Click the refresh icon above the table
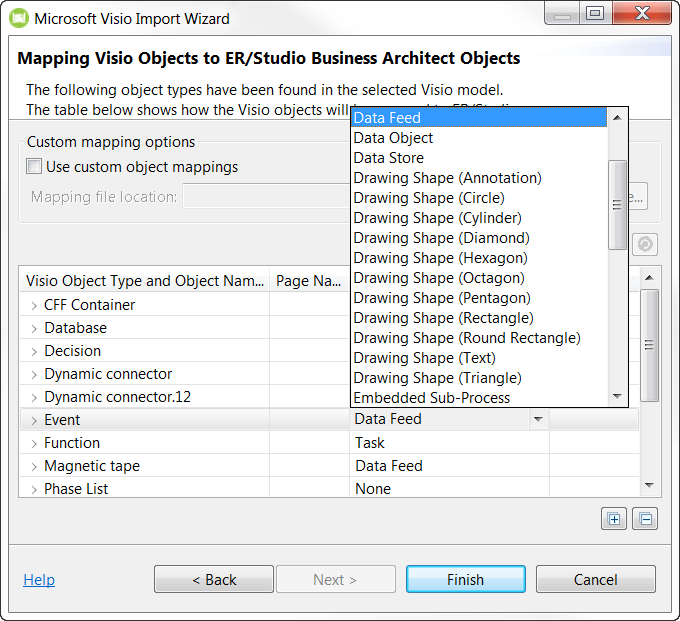Image resolution: width=680 pixels, height=621 pixels. [645, 245]
